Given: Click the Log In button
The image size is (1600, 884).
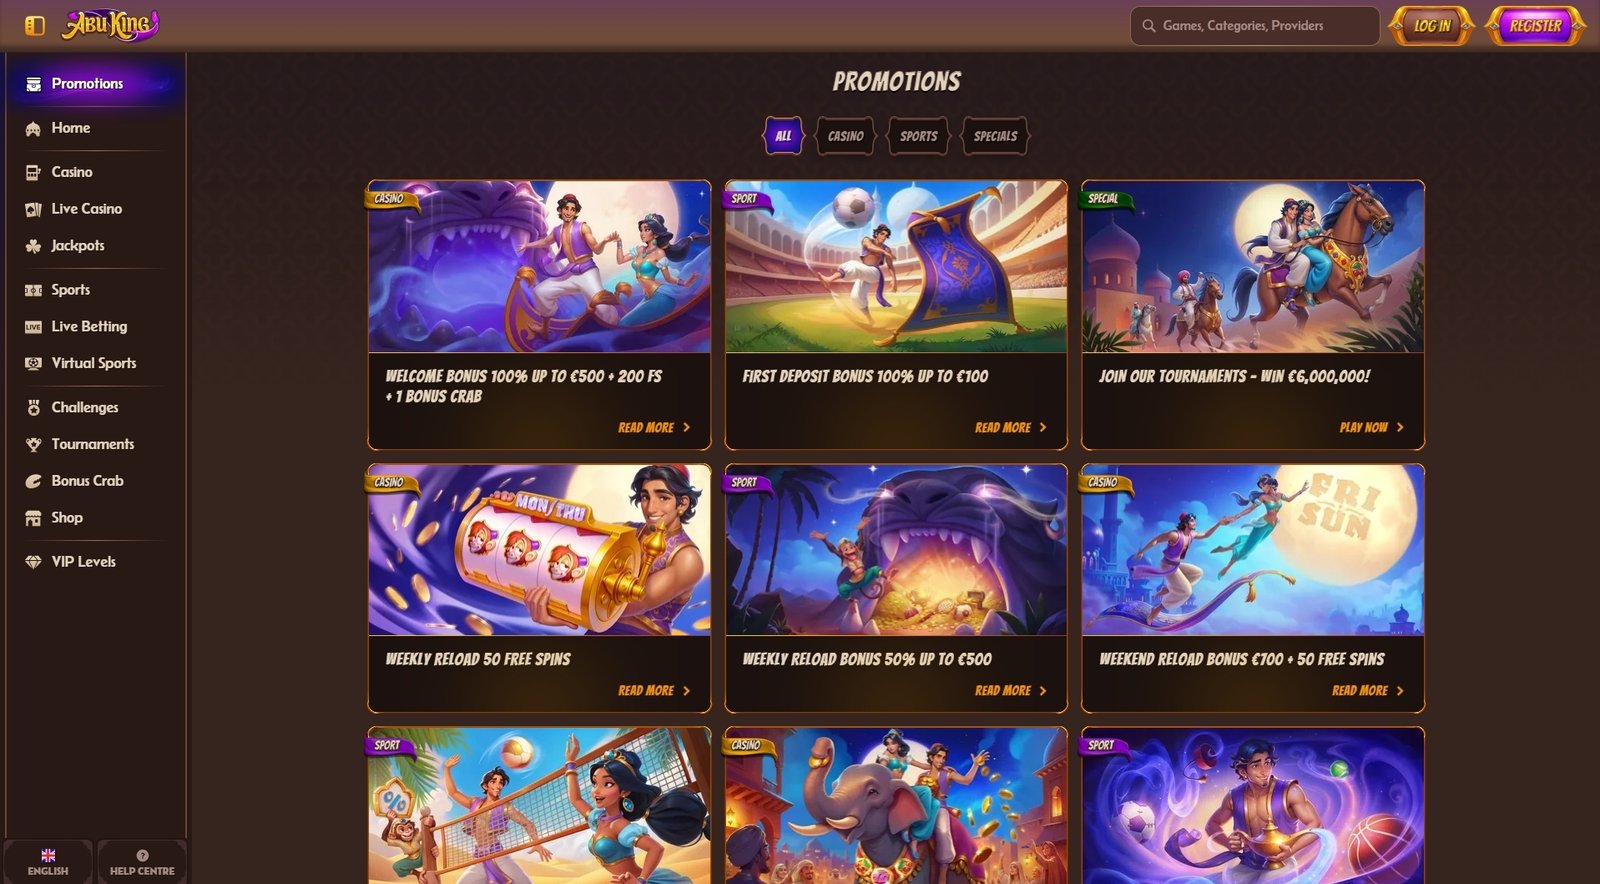Looking at the screenshot, I should pyautogui.click(x=1432, y=26).
